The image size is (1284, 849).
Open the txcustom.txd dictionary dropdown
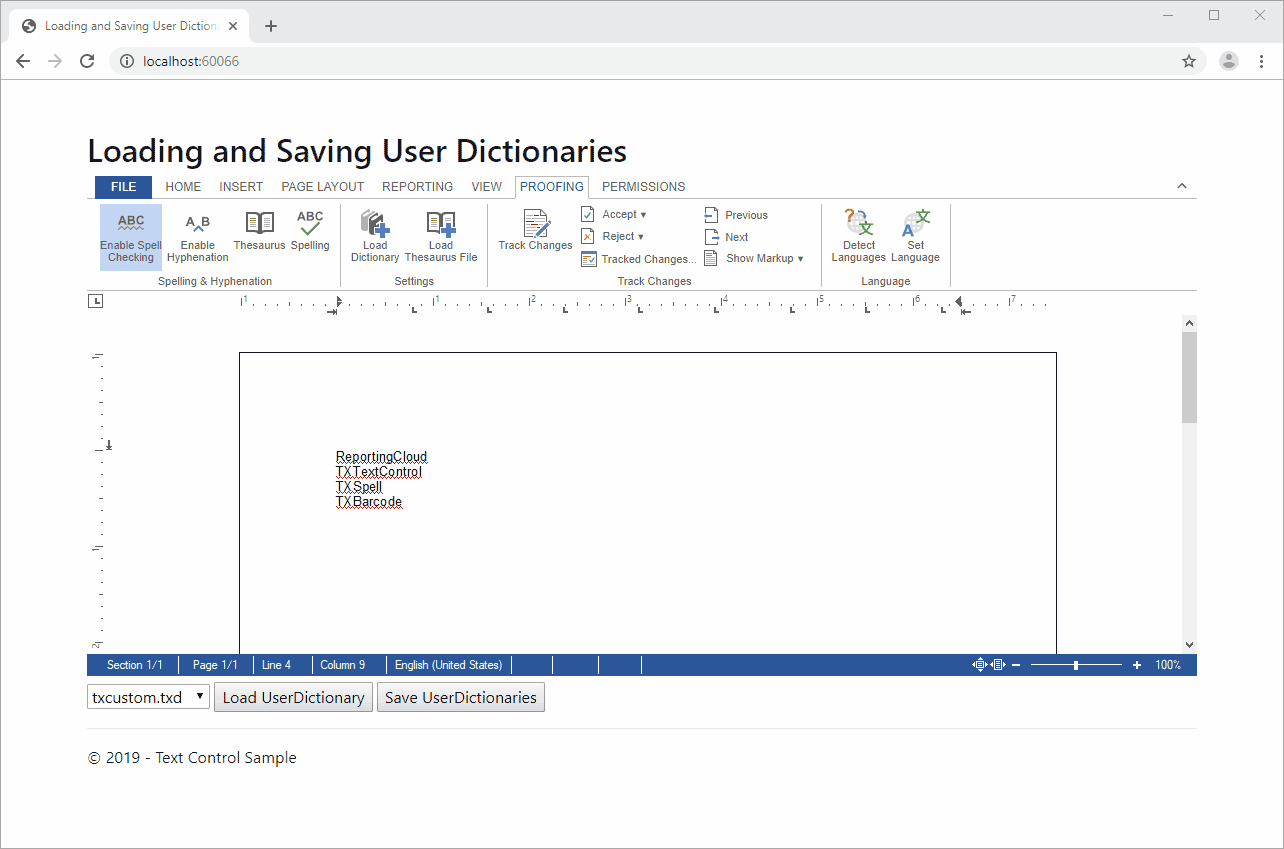tap(148, 697)
